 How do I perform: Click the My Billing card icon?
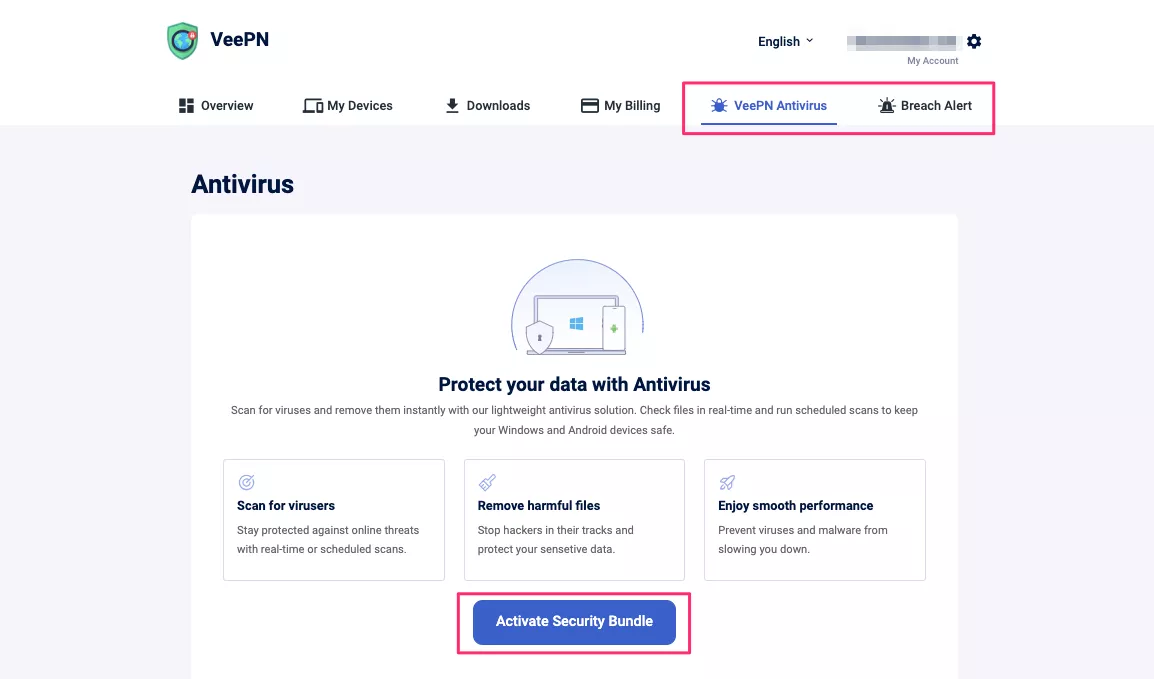pyautogui.click(x=590, y=106)
